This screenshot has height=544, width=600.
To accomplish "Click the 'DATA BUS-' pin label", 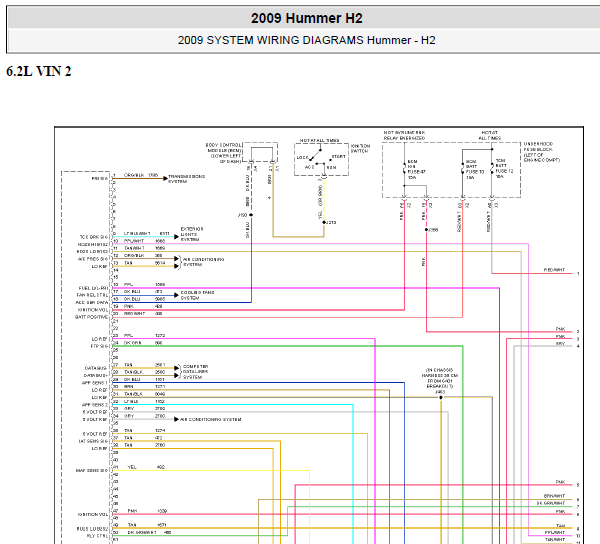I will (96, 368).
